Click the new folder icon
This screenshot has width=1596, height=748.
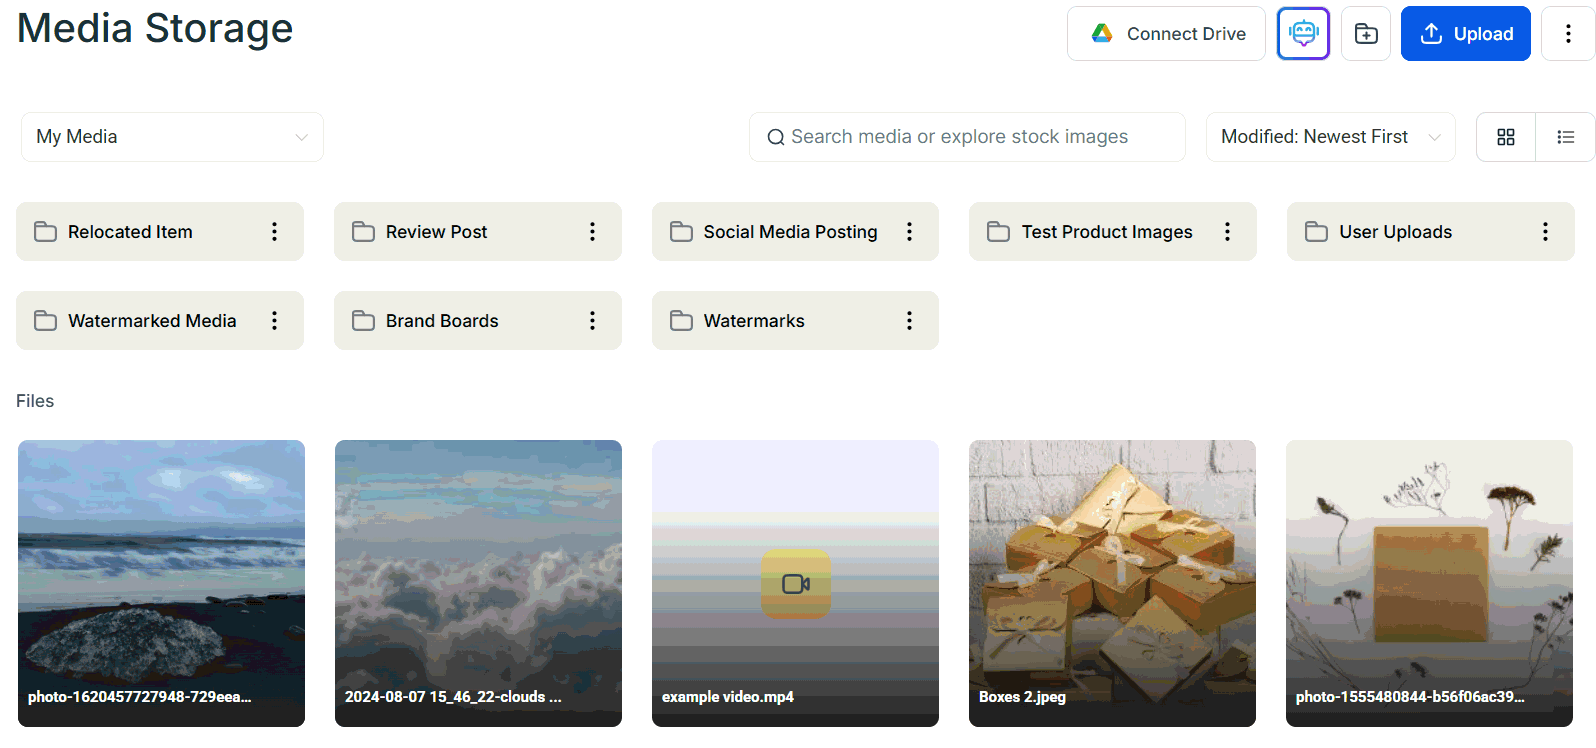pos(1365,34)
